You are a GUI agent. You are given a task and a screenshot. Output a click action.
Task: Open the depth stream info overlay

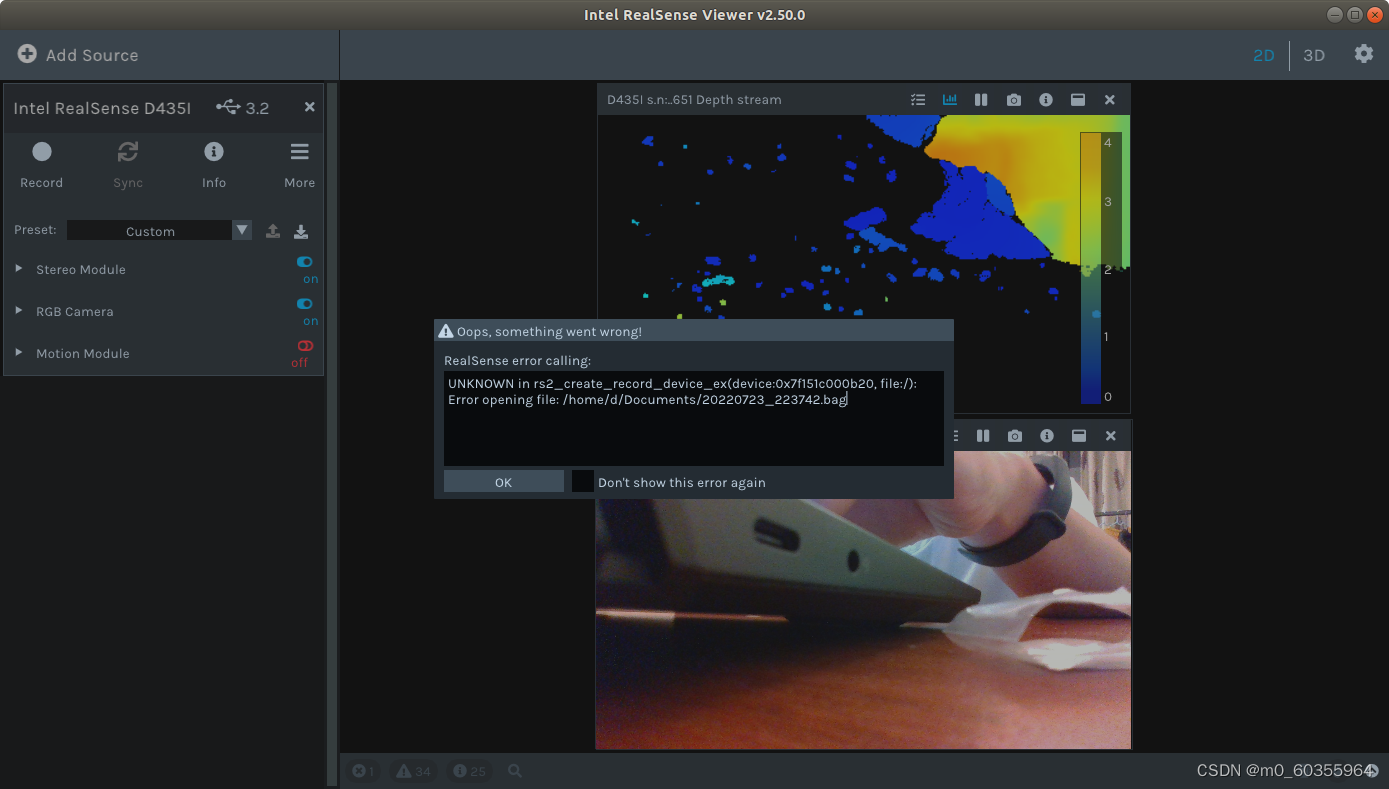click(x=1045, y=99)
